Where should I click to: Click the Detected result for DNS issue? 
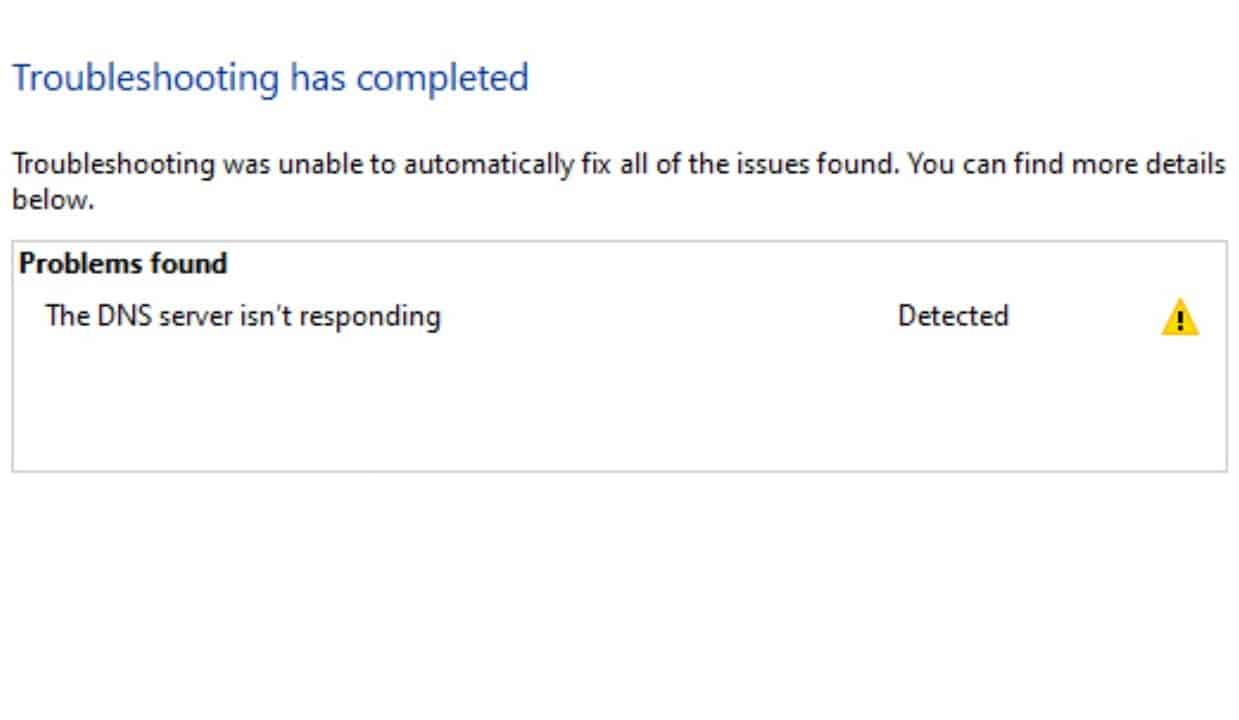[952, 316]
